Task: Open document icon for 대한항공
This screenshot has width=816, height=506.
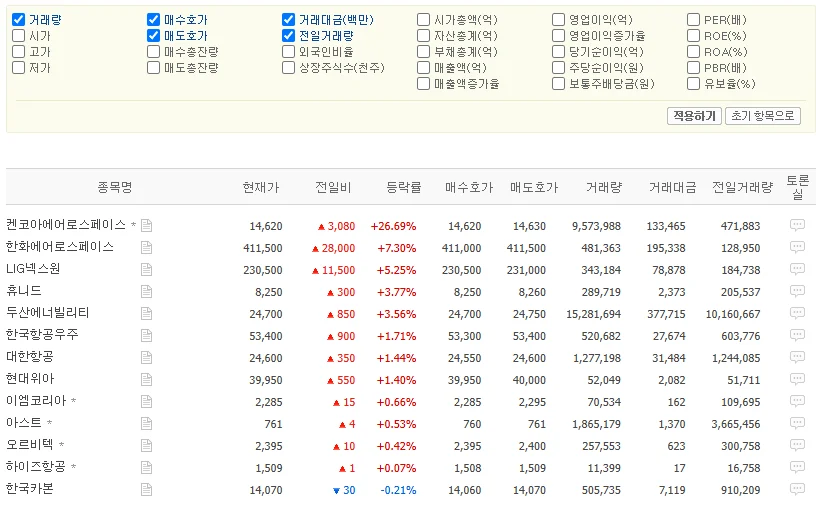Action: pyautogui.click(x=147, y=357)
